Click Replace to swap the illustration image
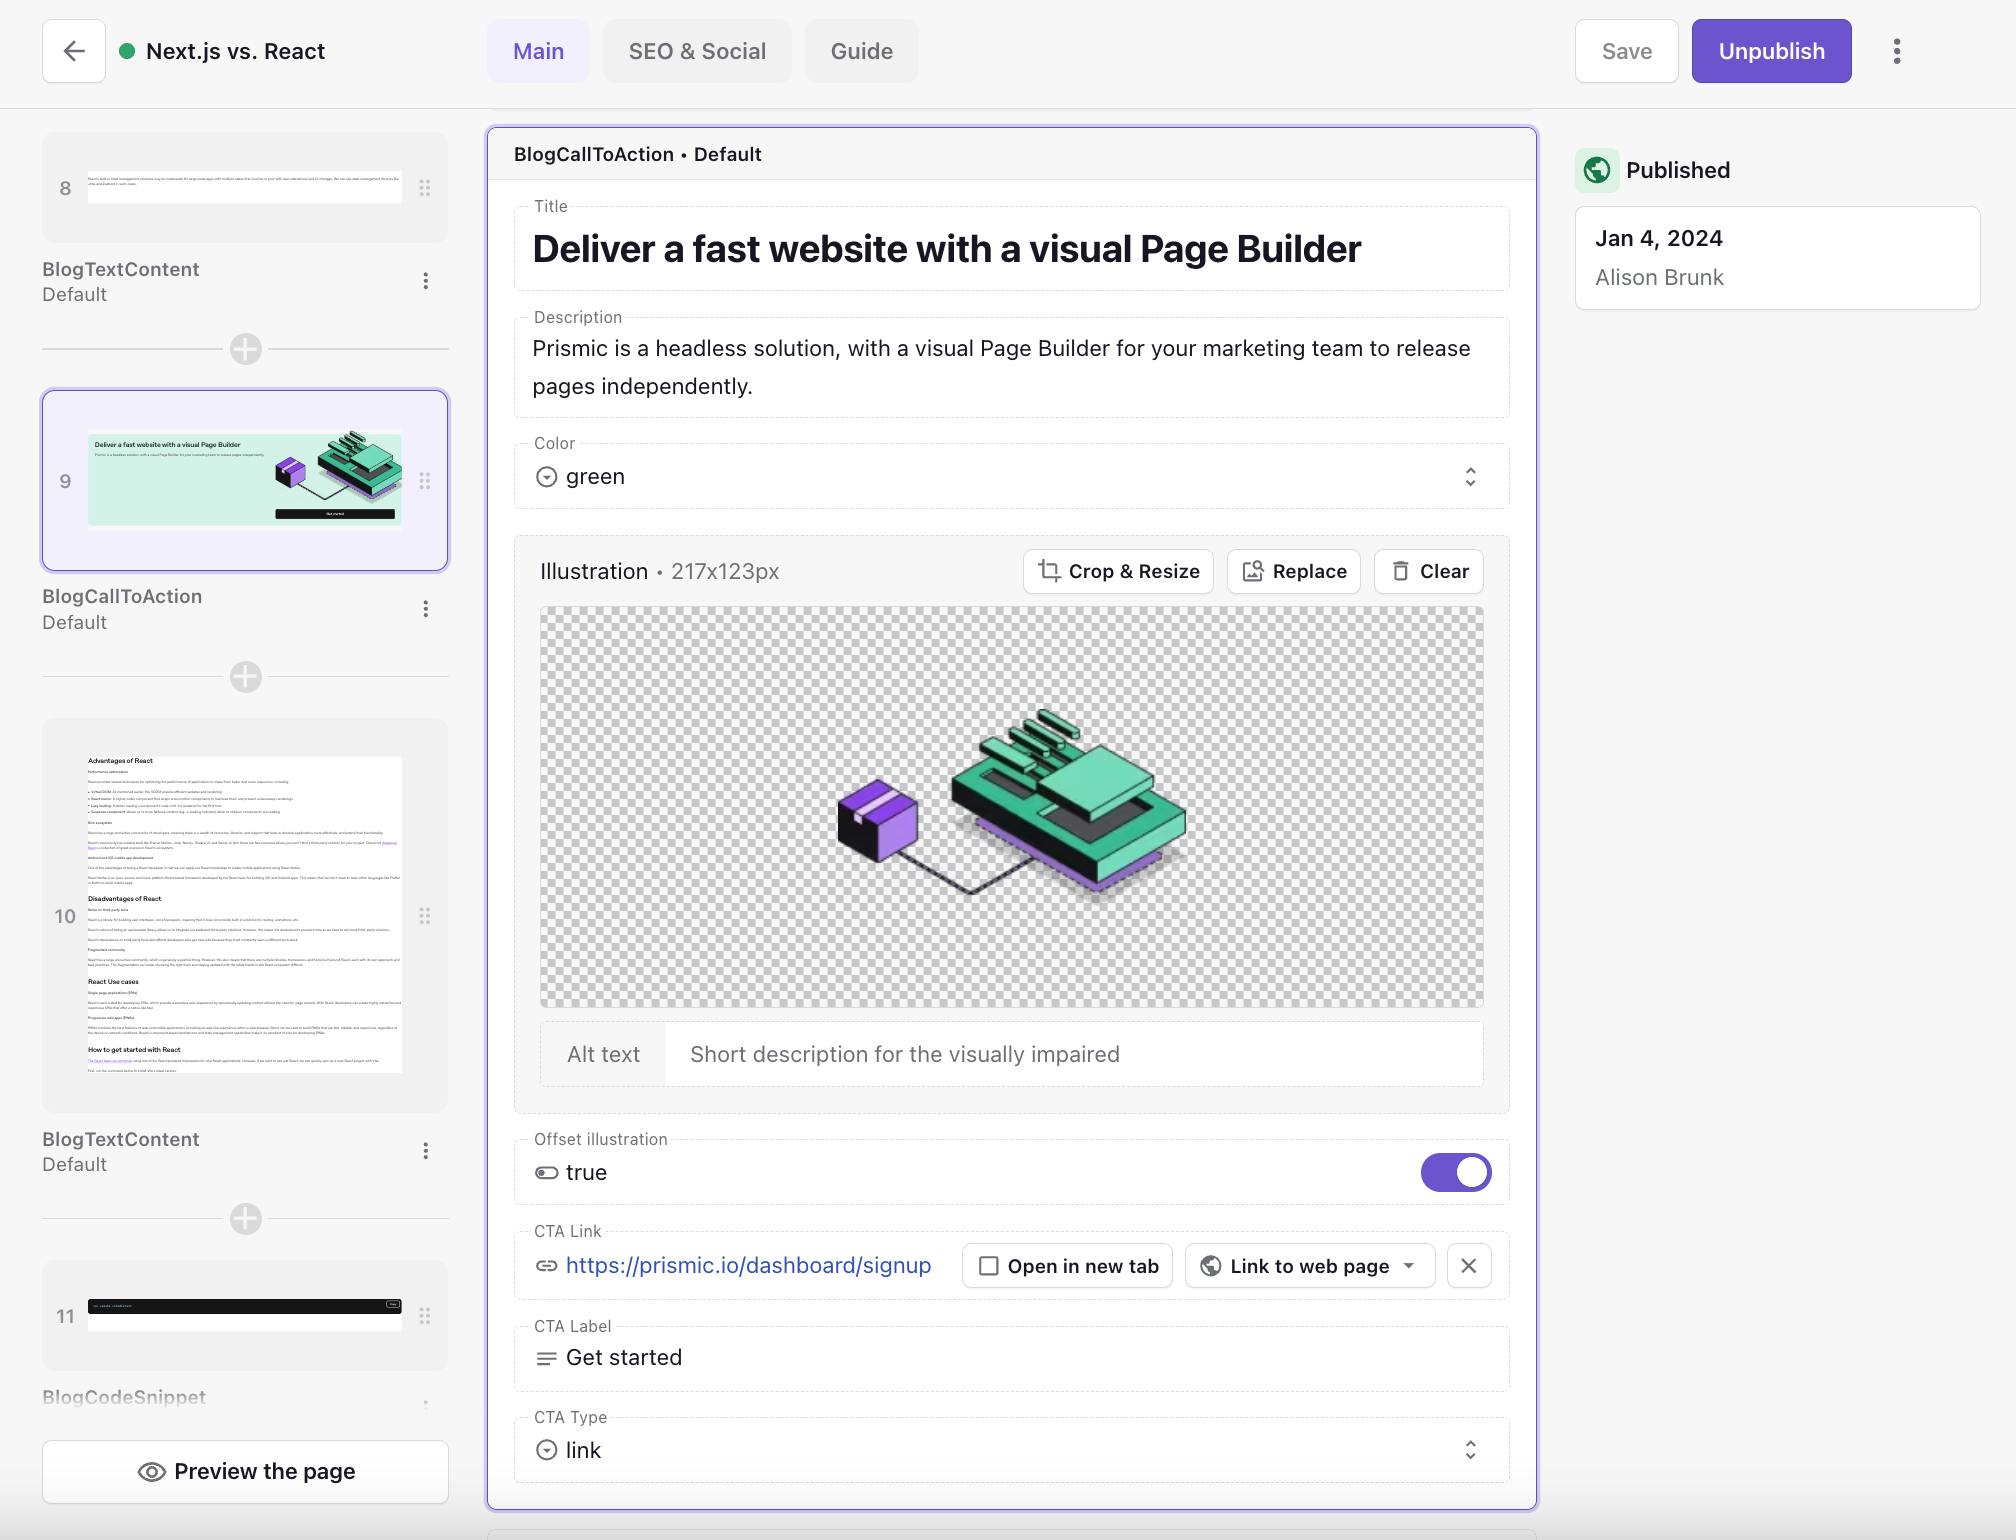 tap(1293, 571)
